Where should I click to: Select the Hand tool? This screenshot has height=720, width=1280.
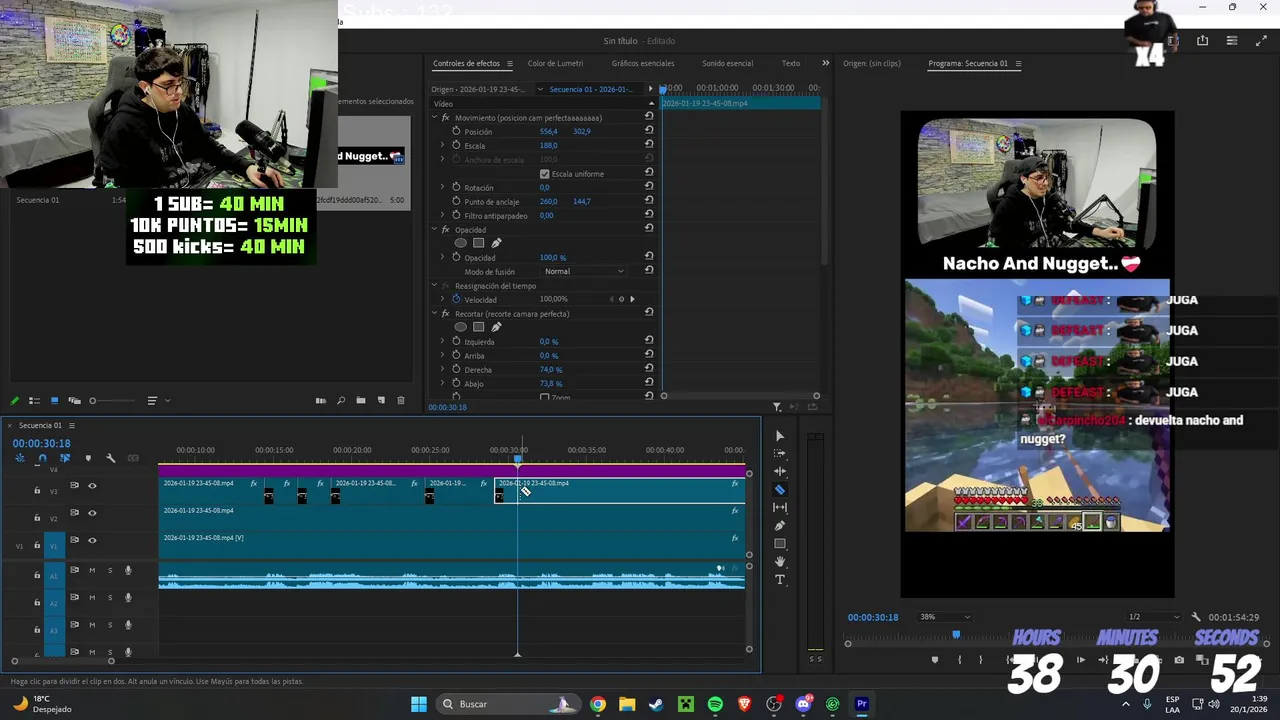pyautogui.click(x=780, y=562)
